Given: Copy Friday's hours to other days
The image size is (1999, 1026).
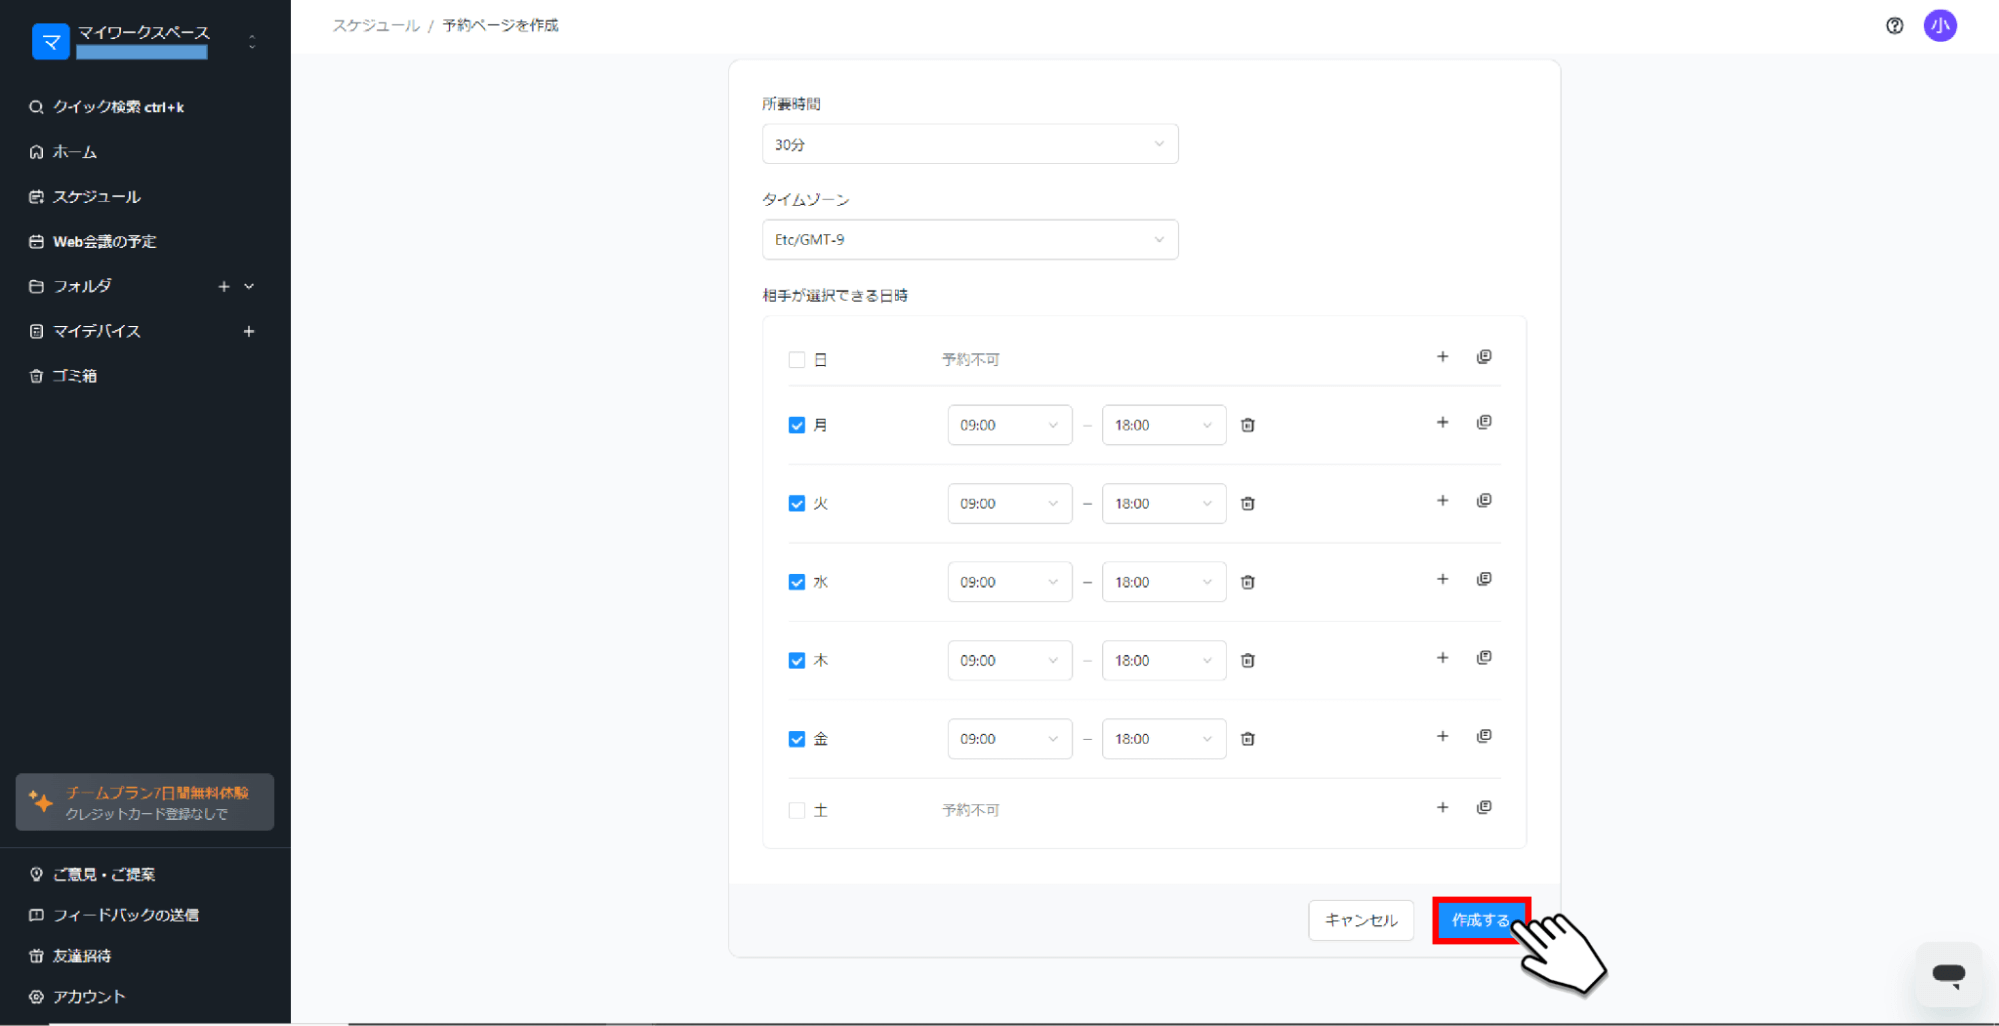Looking at the screenshot, I should click(x=1484, y=737).
